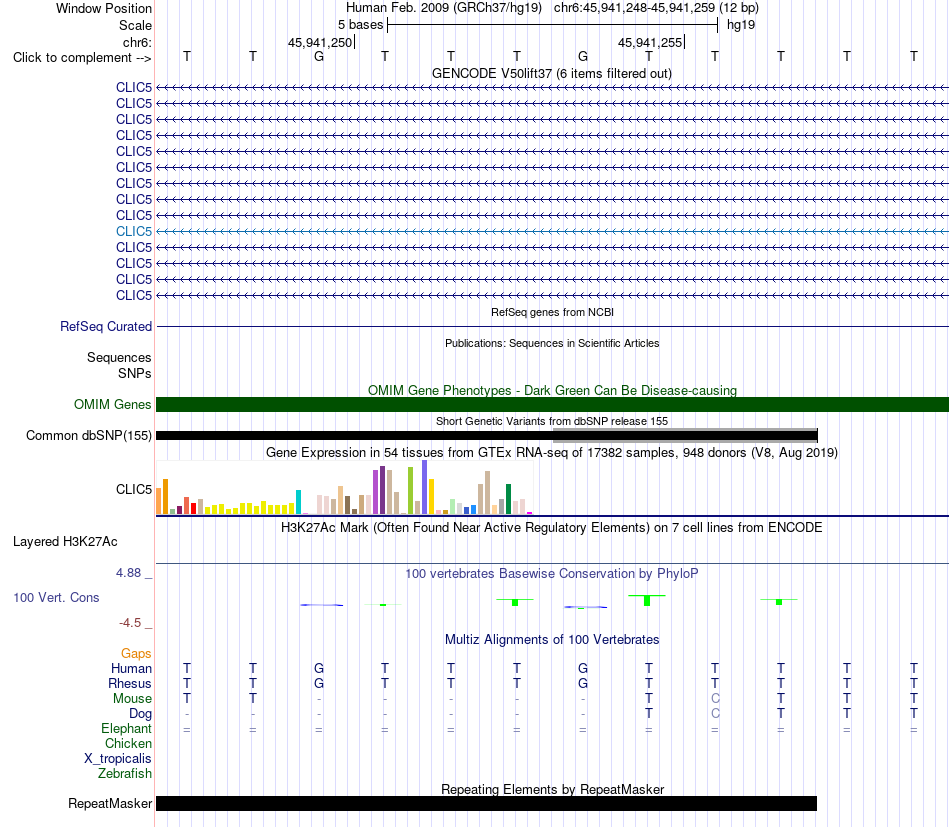Click the hg19 label beside the scale bar
This screenshot has width=950, height=827.
[741, 25]
